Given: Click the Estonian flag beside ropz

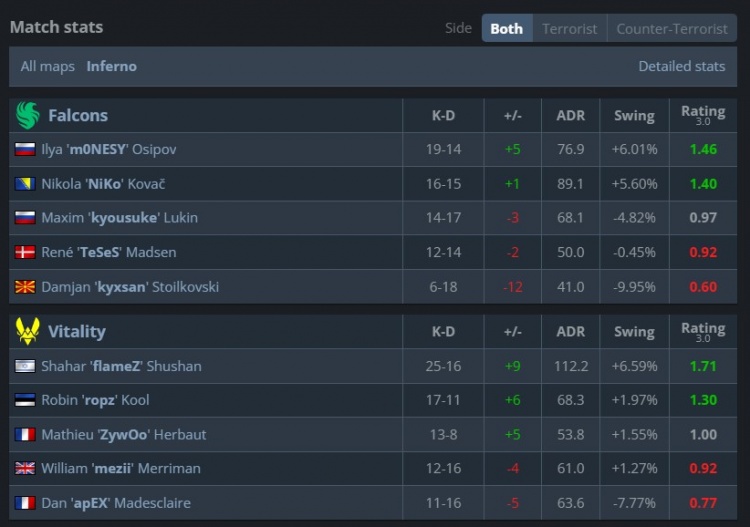Looking at the screenshot, I should point(25,401).
